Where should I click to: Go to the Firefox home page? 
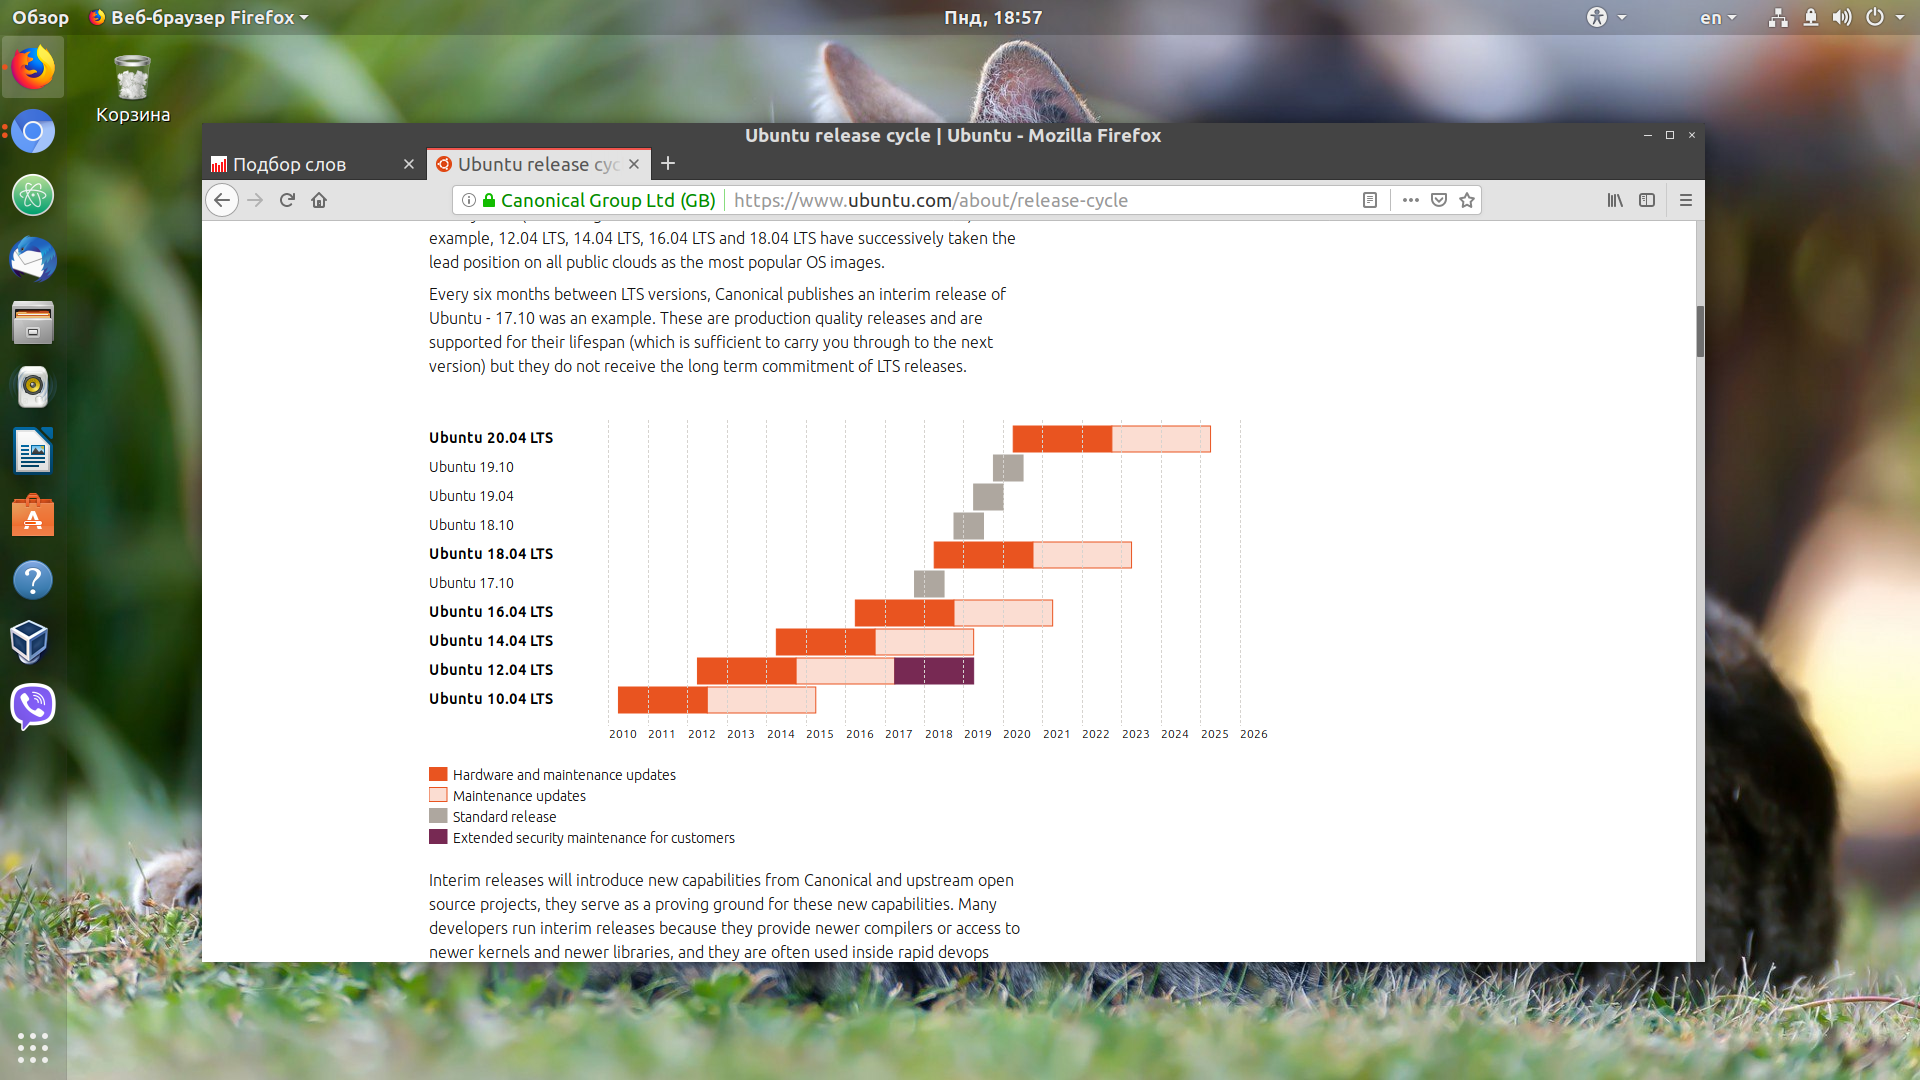click(319, 200)
